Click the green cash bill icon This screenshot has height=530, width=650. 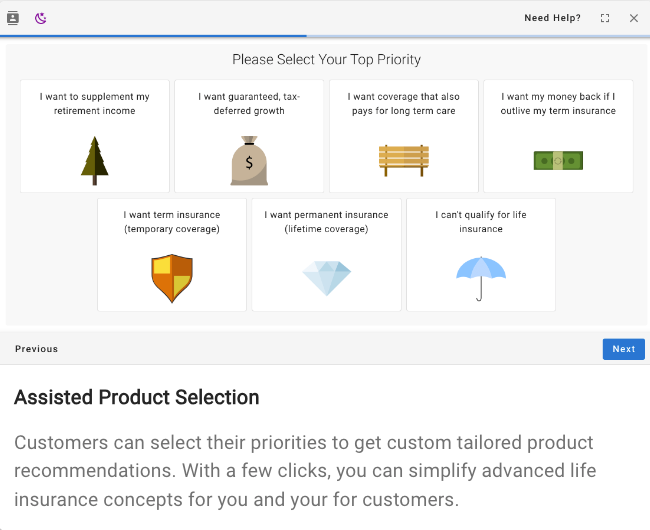pos(558,160)
